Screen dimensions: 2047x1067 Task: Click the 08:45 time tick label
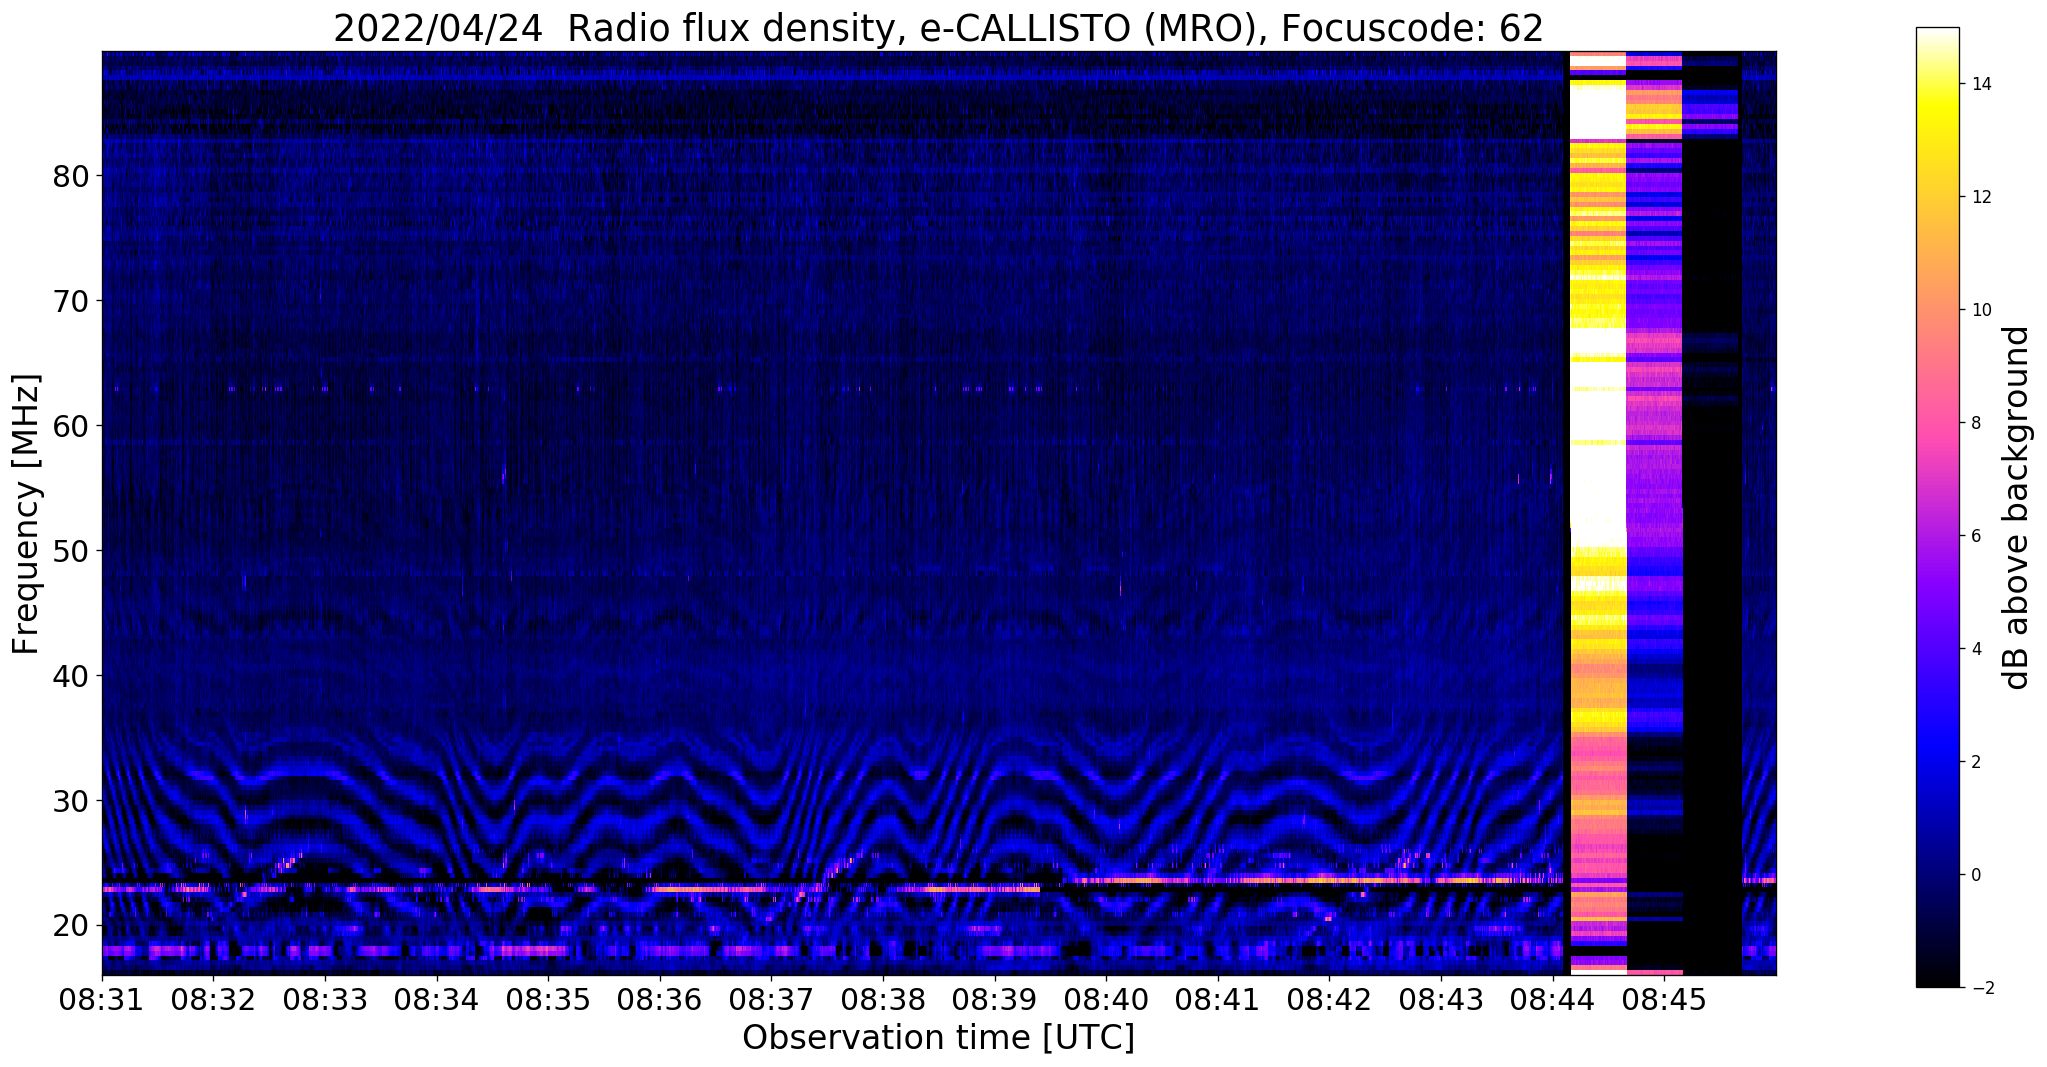1663,999
